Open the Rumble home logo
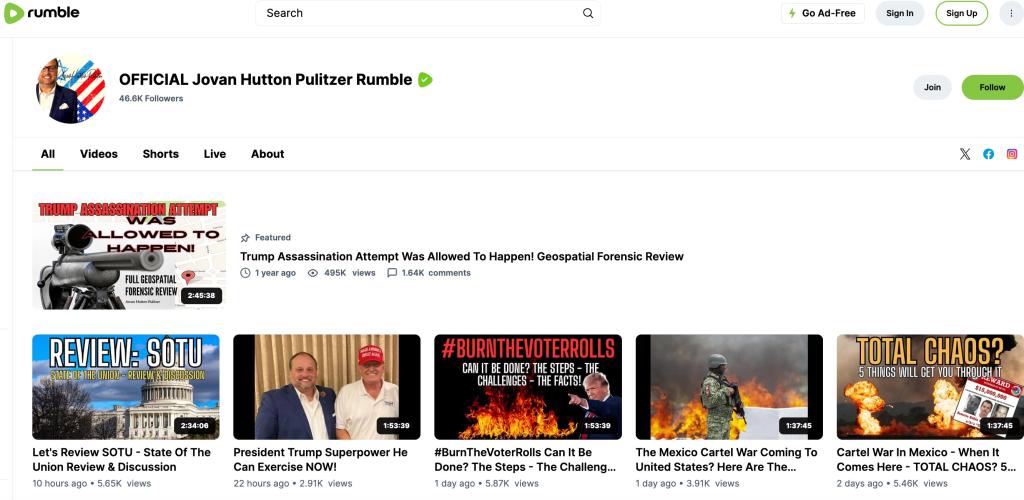 pyautogui.click(x=42, y=13)
